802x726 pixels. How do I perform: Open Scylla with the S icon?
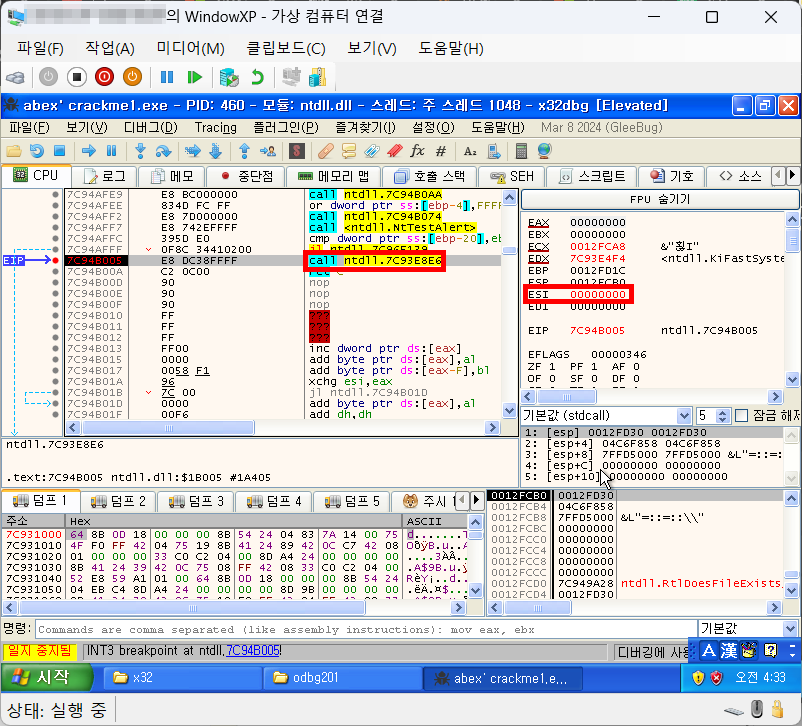(x=297, y=151)
